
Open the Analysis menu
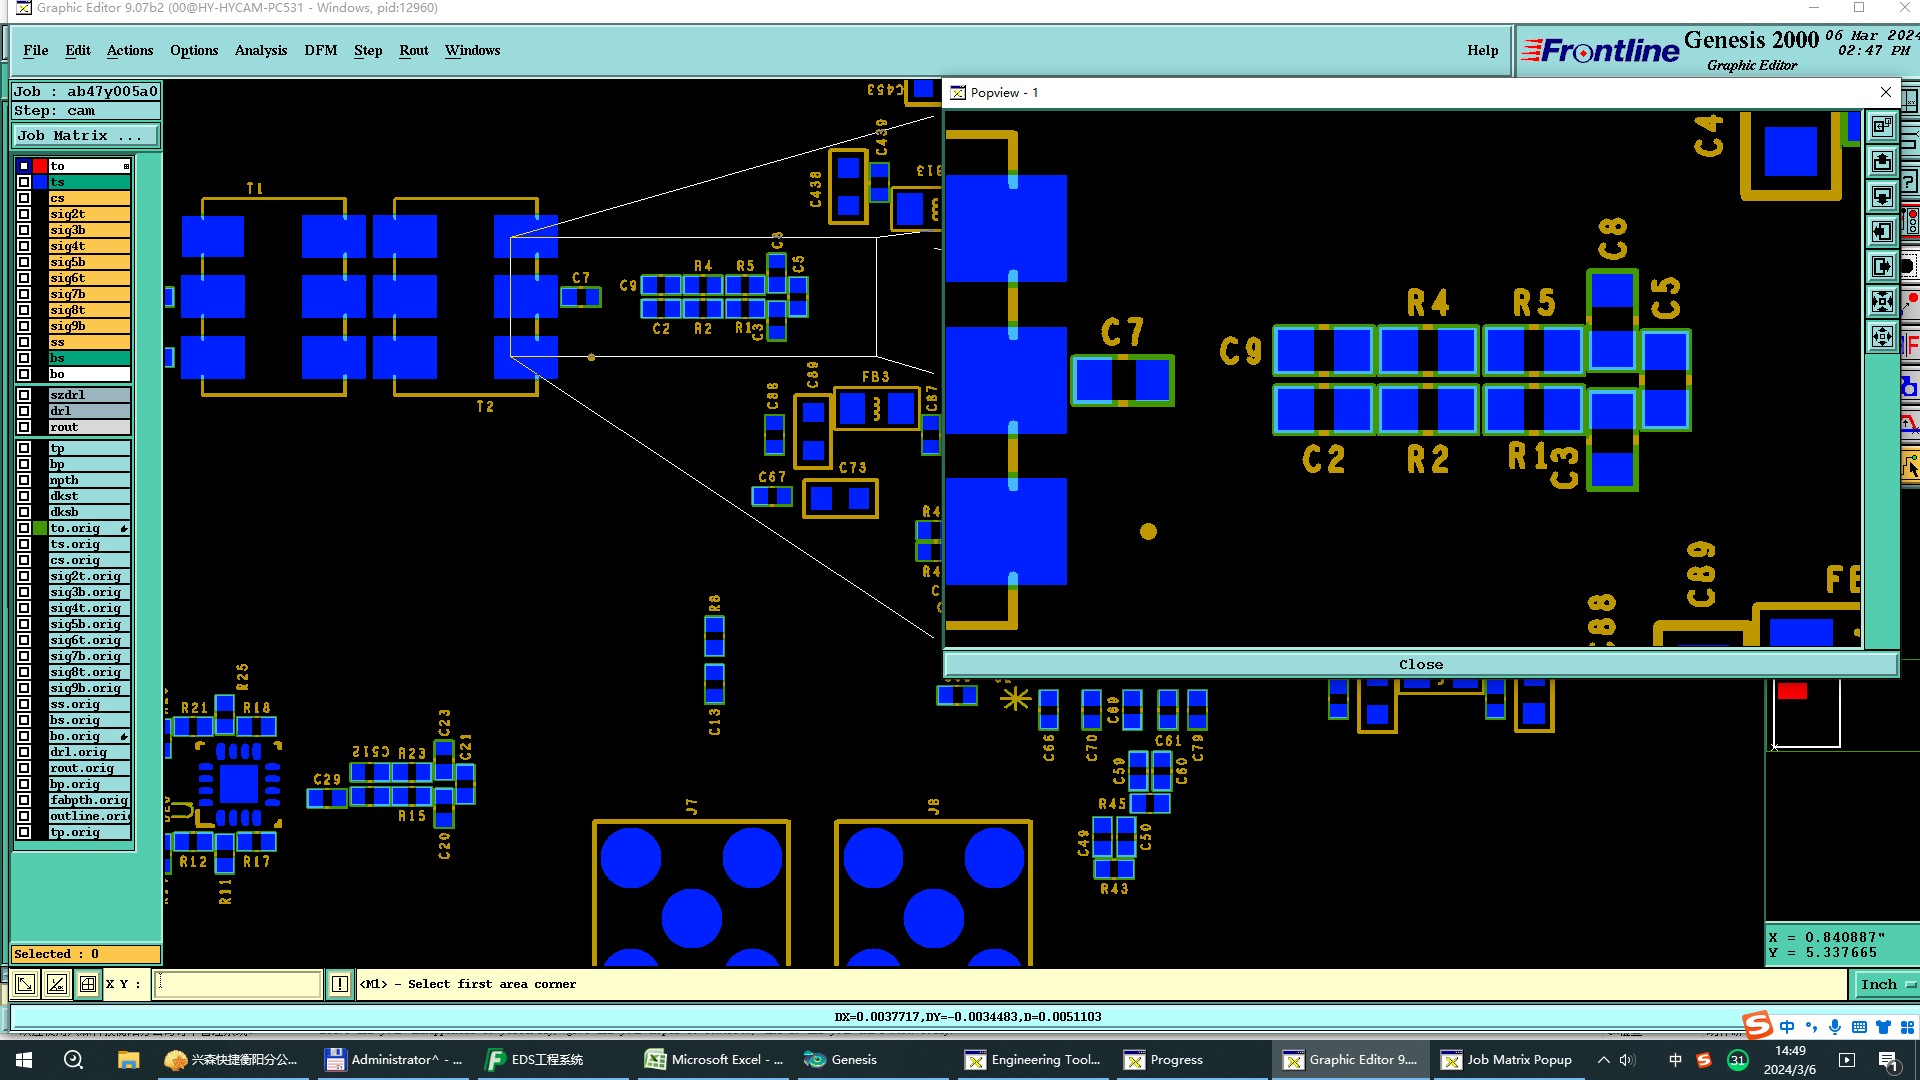point(260,50)
